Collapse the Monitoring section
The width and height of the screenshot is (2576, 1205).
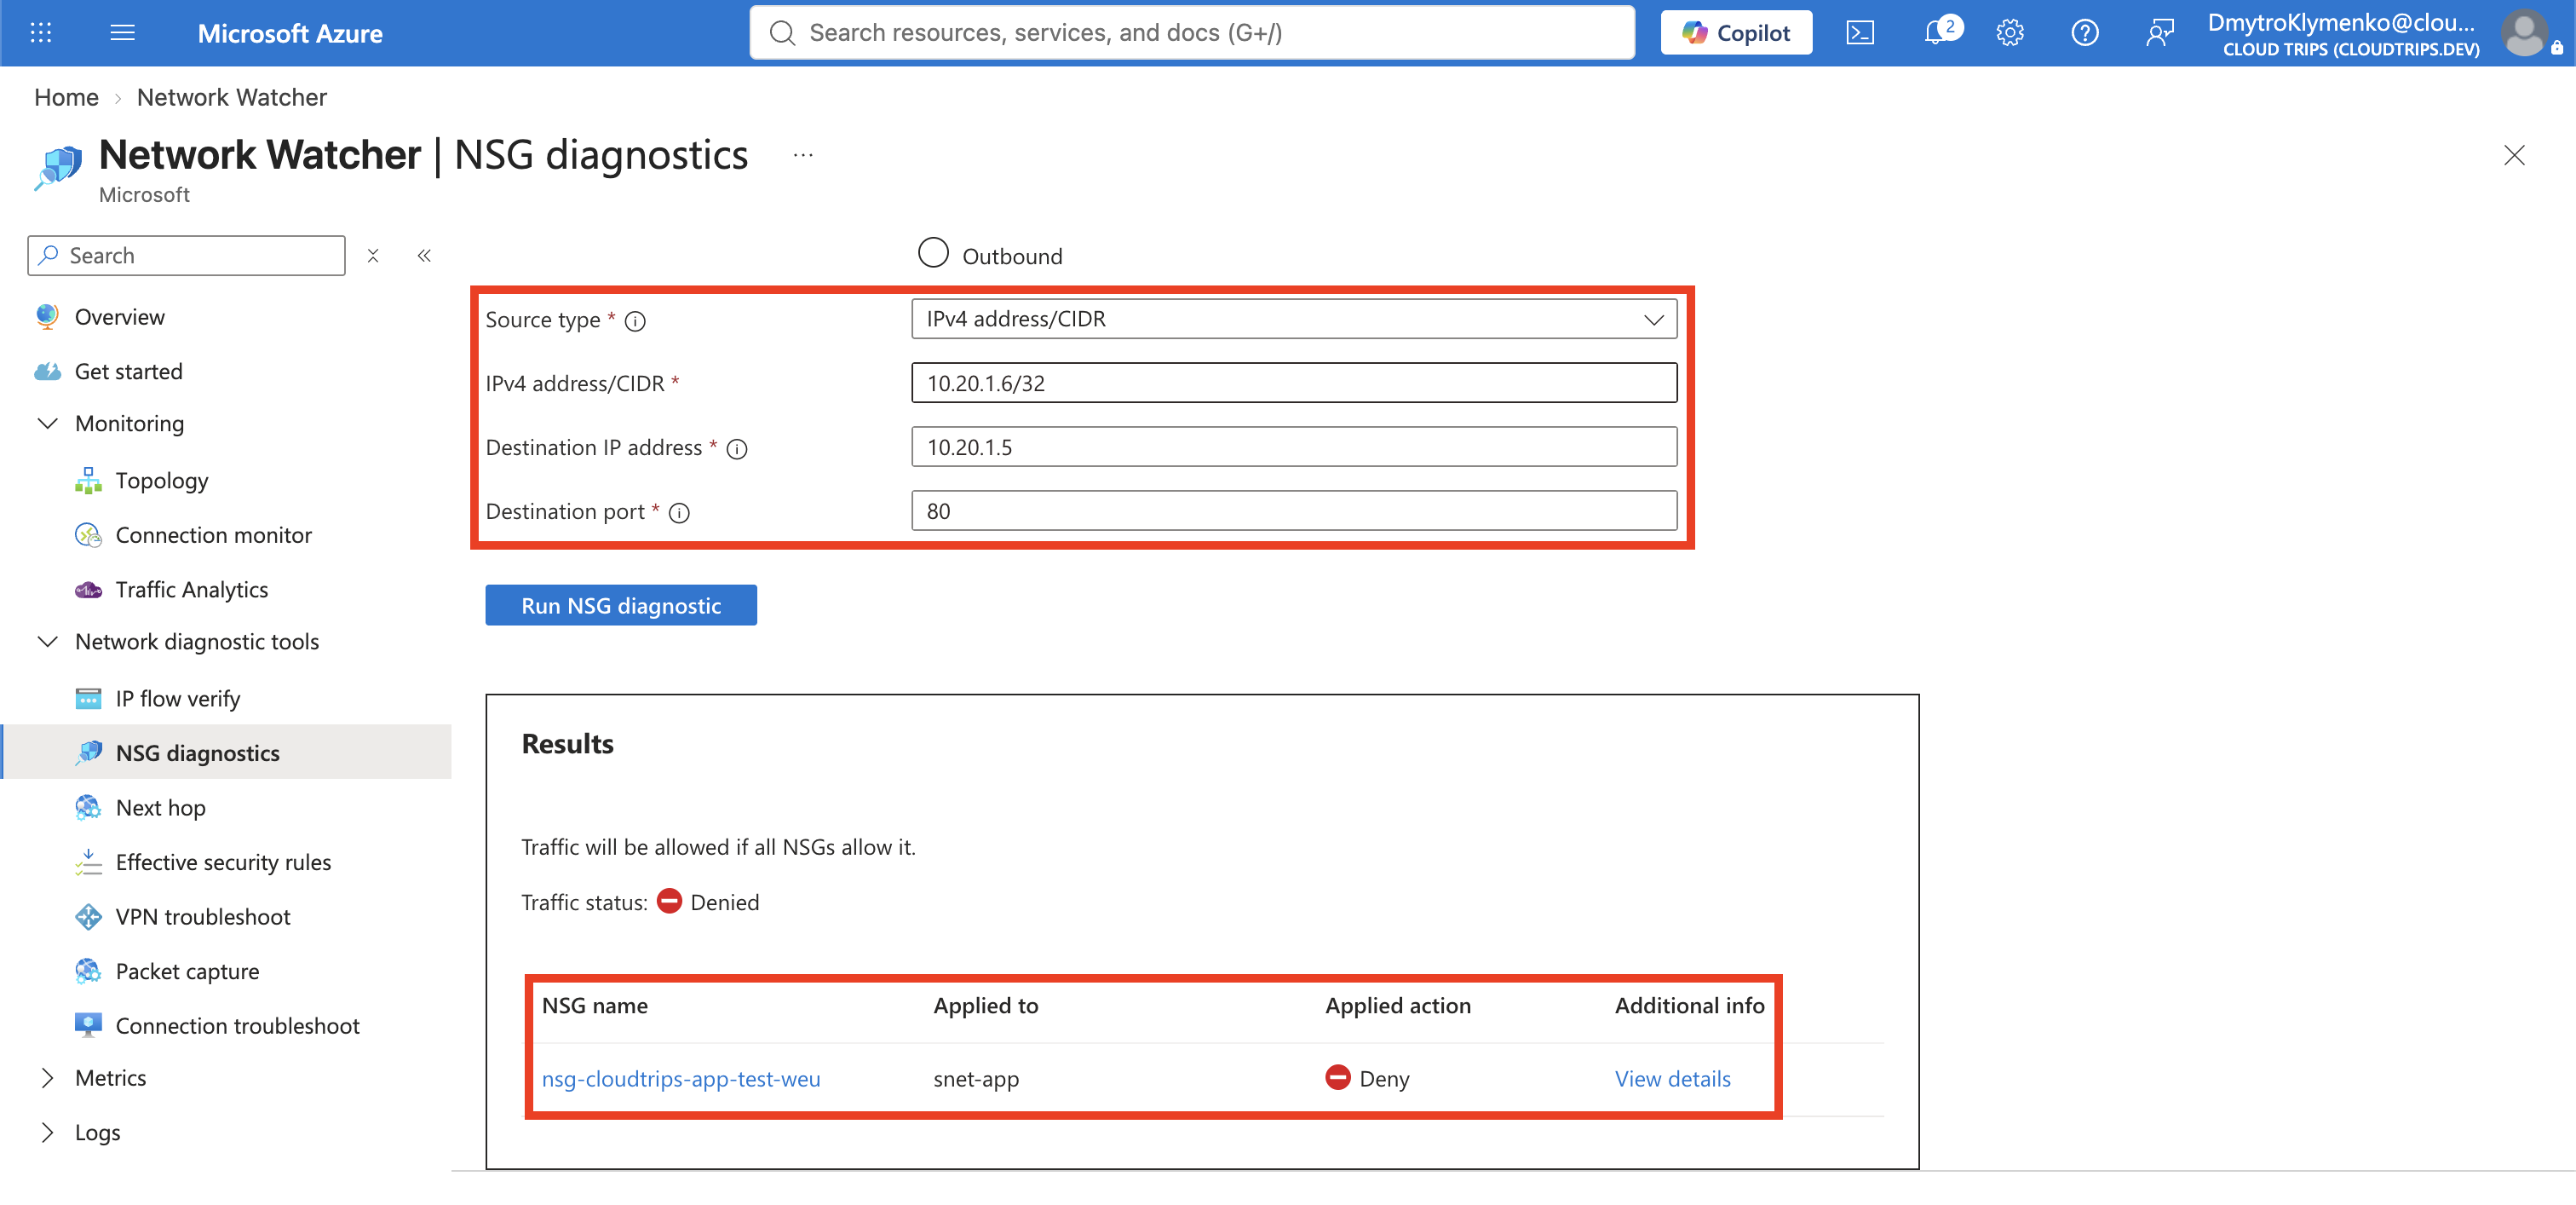point(47,423)
